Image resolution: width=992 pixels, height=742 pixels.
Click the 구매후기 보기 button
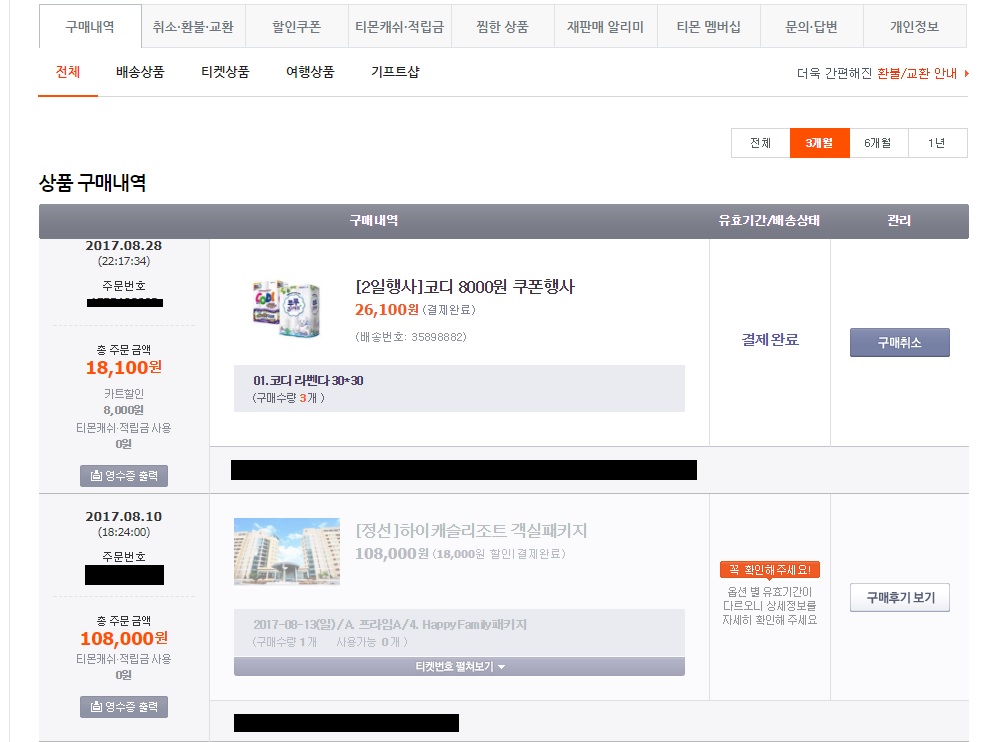pyautogui.click(x=899, y=598)
